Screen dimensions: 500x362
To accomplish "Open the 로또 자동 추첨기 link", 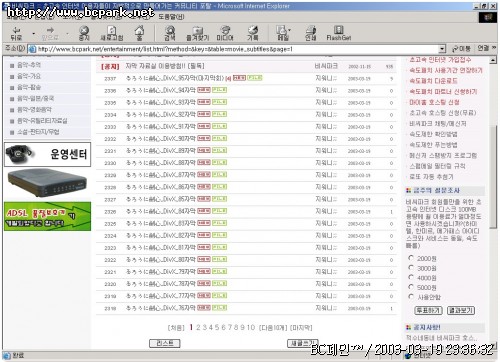I will click(x=431, y=177).
